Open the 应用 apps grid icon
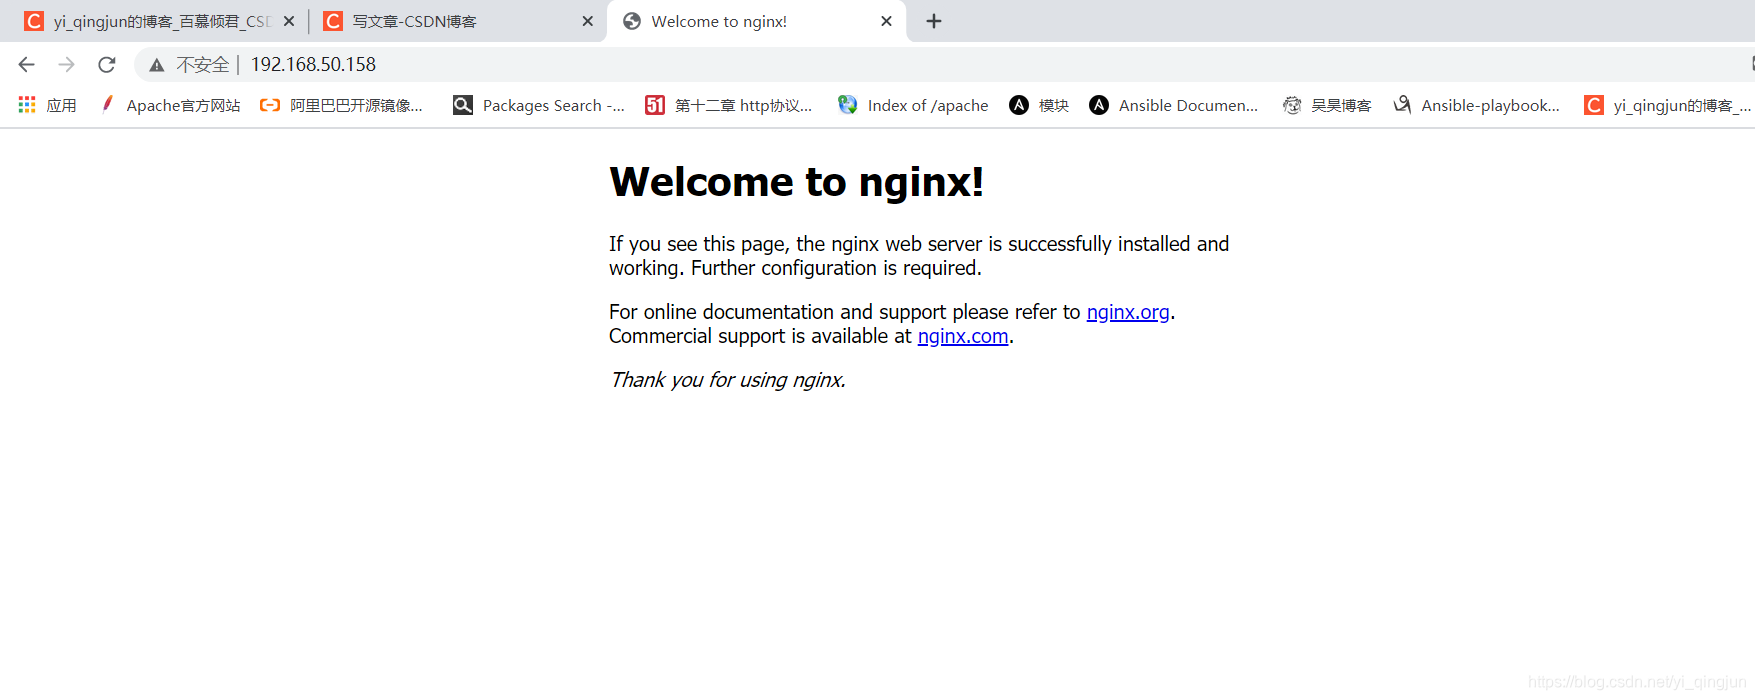This screenshot has height=700, width=1755. click(x=27, y=105)
